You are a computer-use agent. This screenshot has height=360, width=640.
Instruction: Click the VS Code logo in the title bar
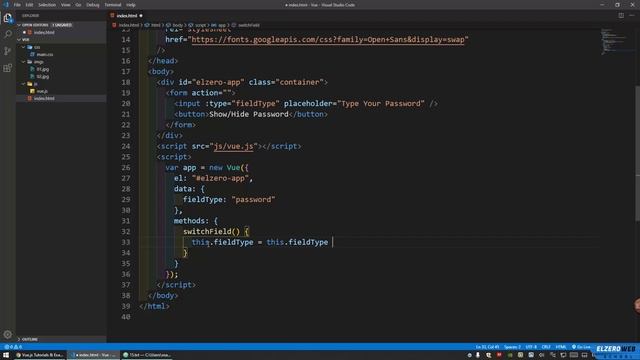pyautogui.click(x=6, y=5)
